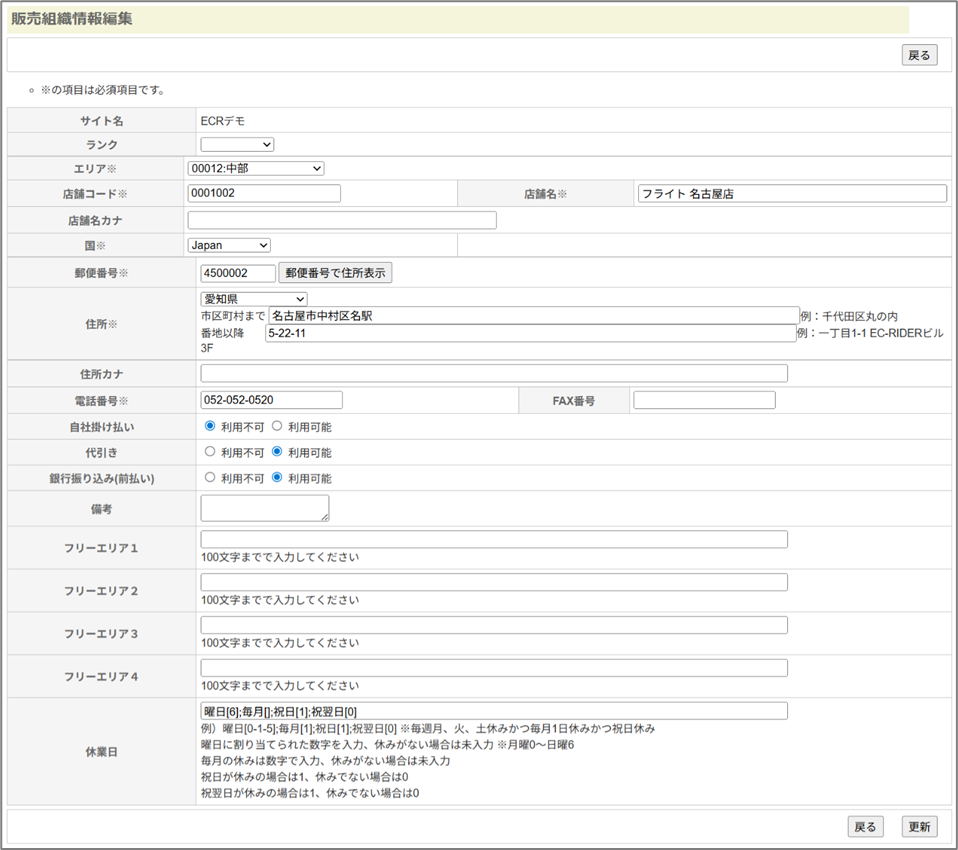Click the top 戻る button
Image resolution: width=958 pixels, height=850 pixels.
[918, 55]
